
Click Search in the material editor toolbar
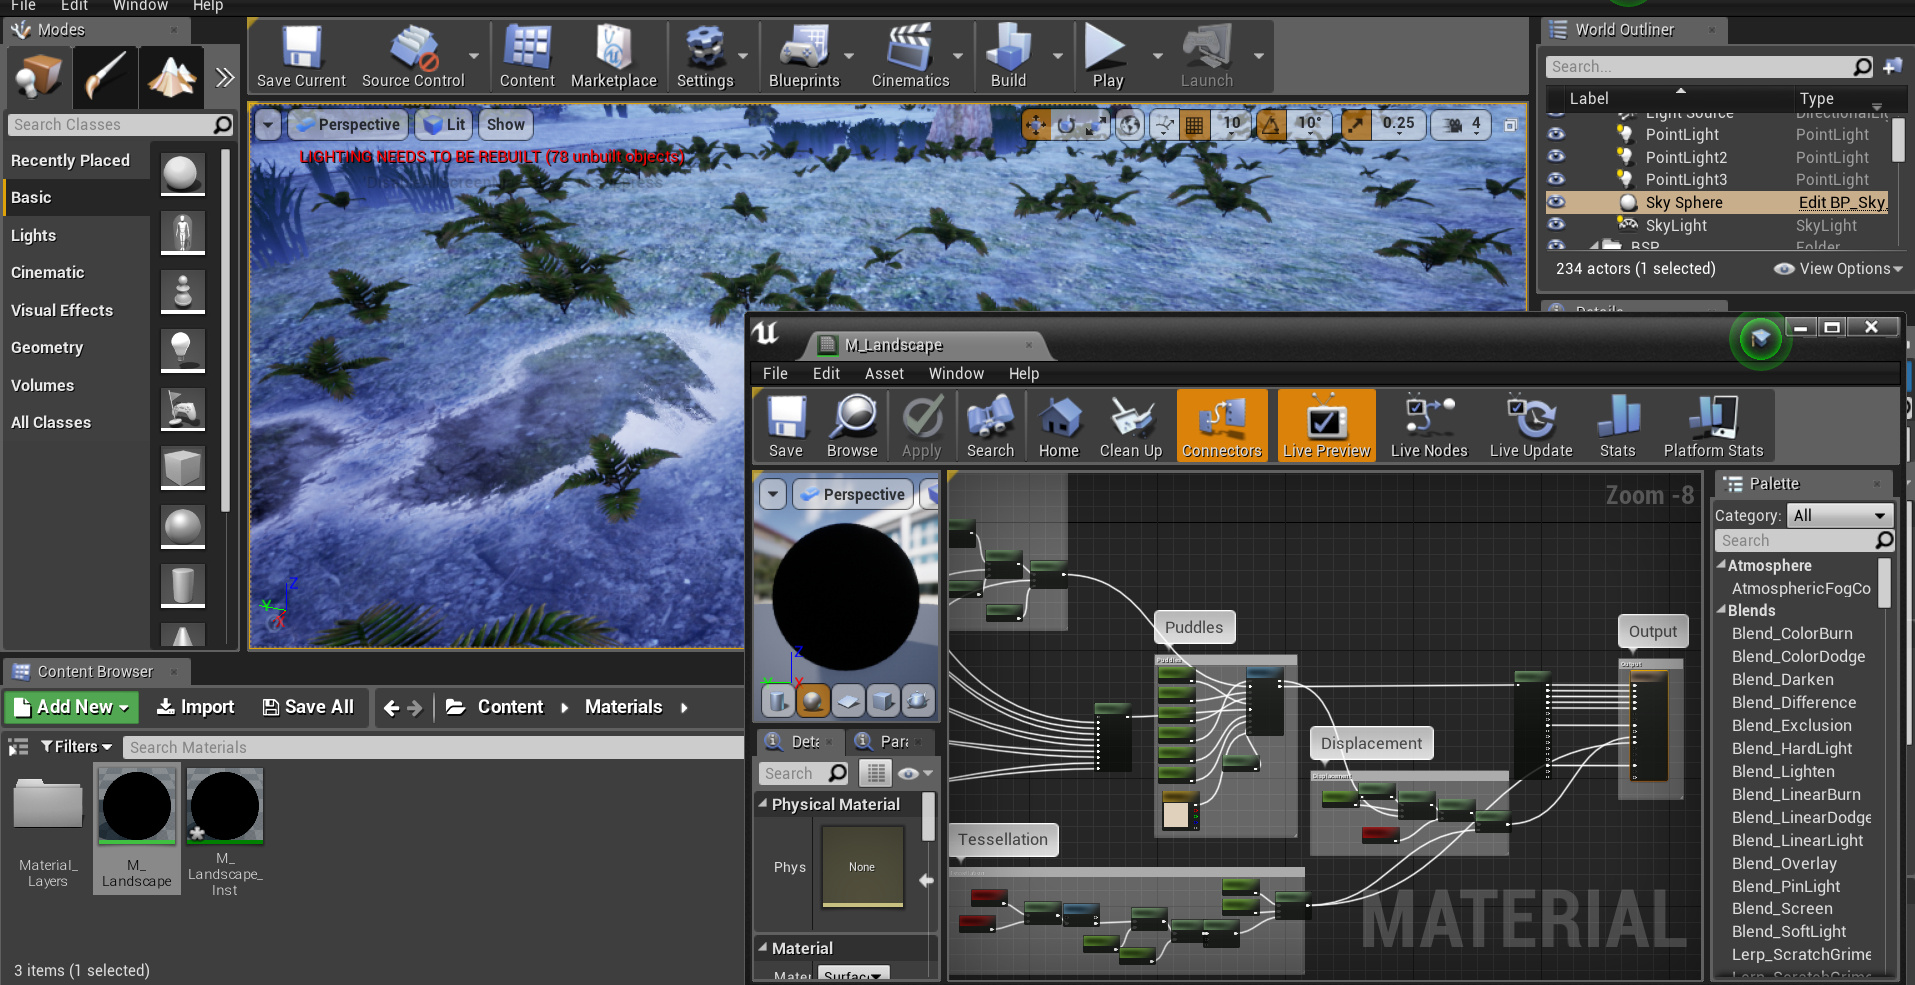click(990, 426)
